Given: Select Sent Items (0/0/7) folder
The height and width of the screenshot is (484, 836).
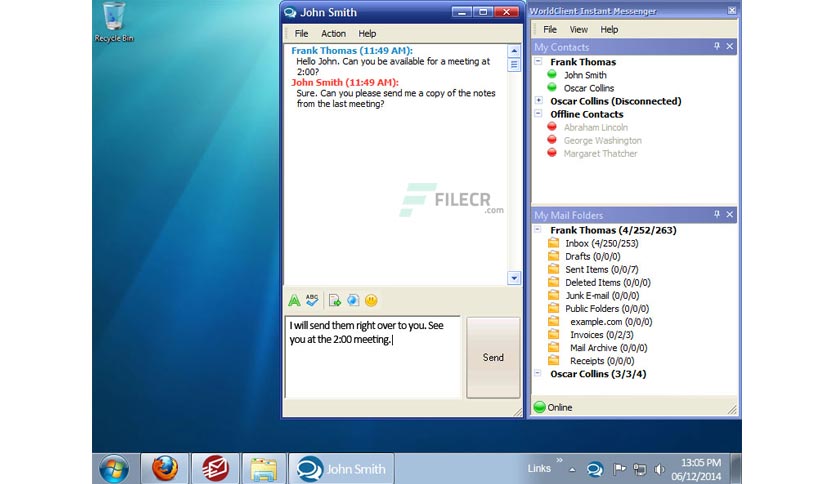Looking at the screenshot, I should coord(601,269).
